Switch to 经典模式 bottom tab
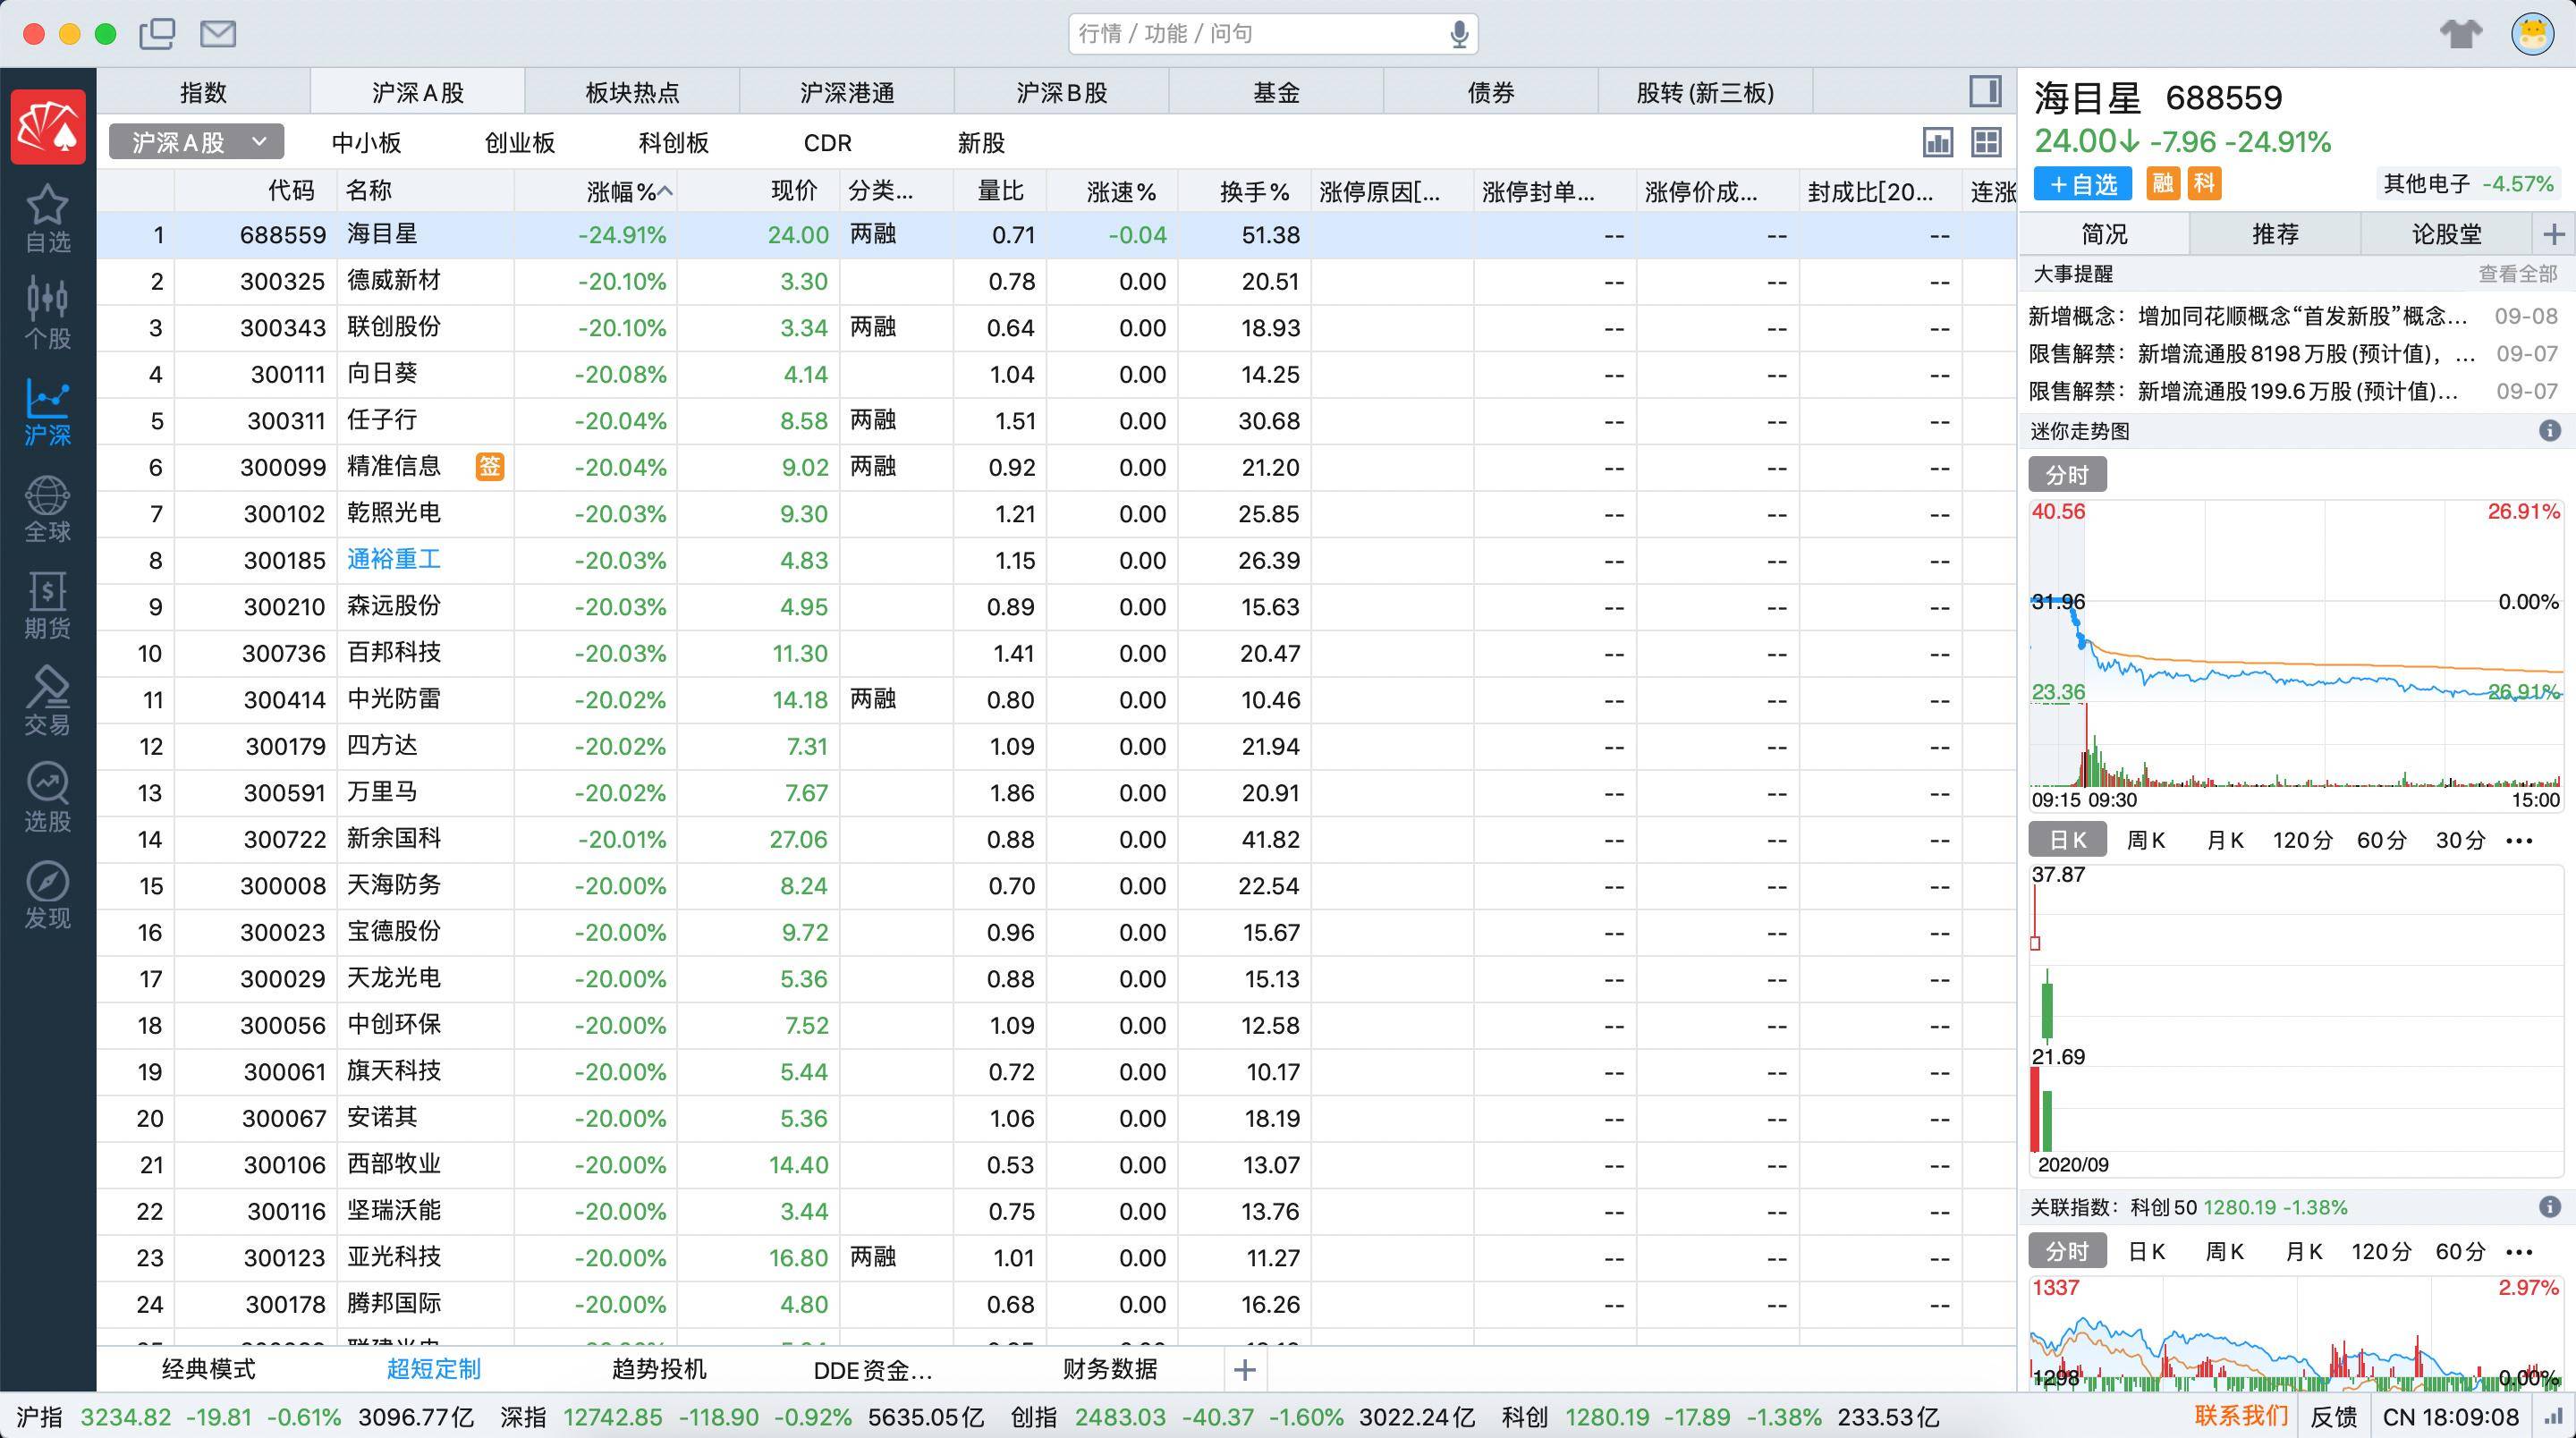Viewport: 2576px width, 1438px height. tap(208, 1369)
